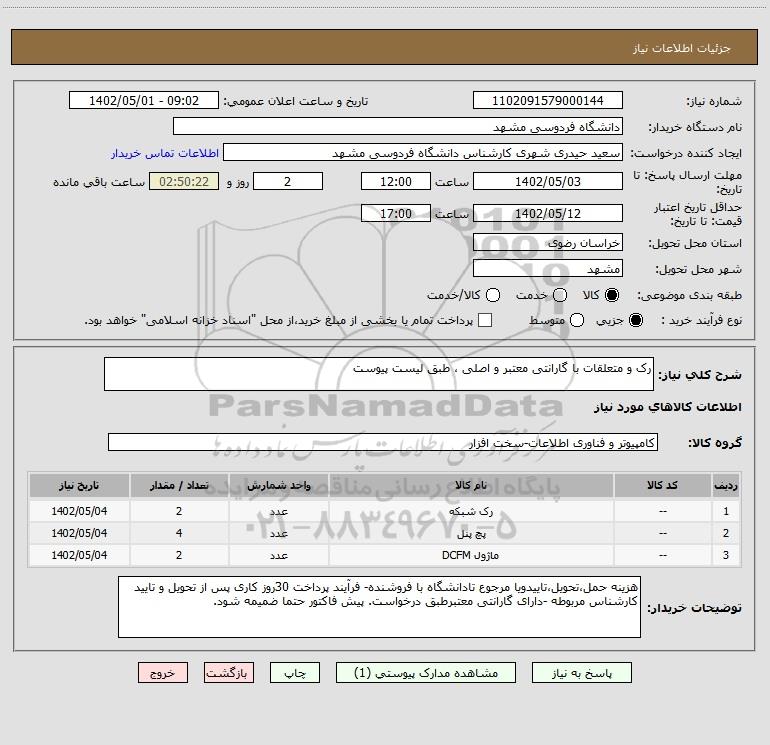
Task: Click the تاریخ نیاز column header
Action: click(79, 486)
